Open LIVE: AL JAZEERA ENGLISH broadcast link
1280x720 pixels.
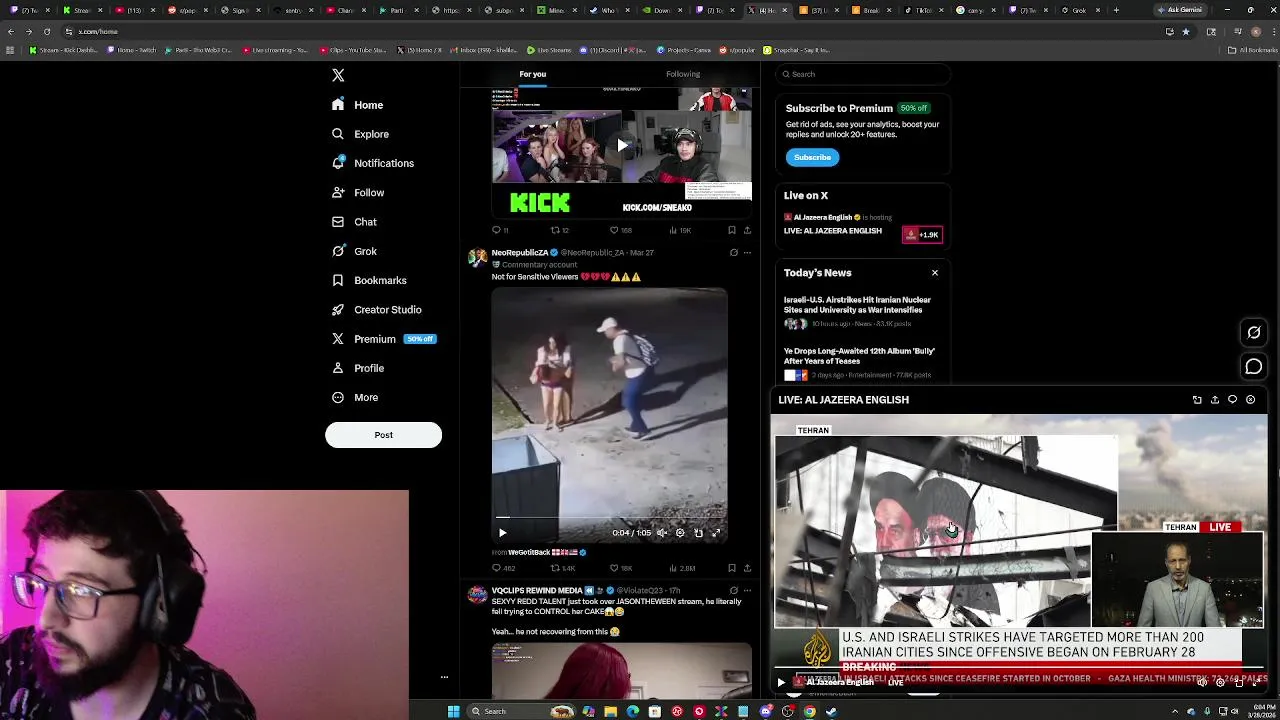click(832, 231)
